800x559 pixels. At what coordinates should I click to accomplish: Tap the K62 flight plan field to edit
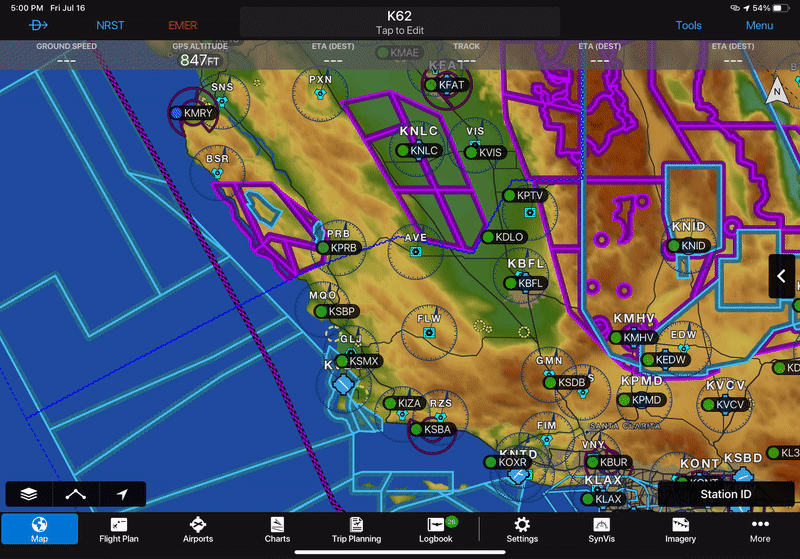pos(399,22)
